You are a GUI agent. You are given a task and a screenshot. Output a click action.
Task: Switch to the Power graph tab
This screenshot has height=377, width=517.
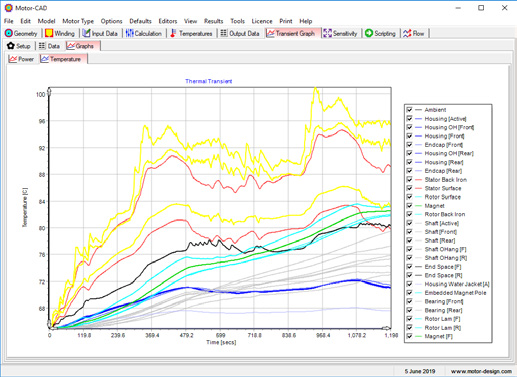(22, 59)
